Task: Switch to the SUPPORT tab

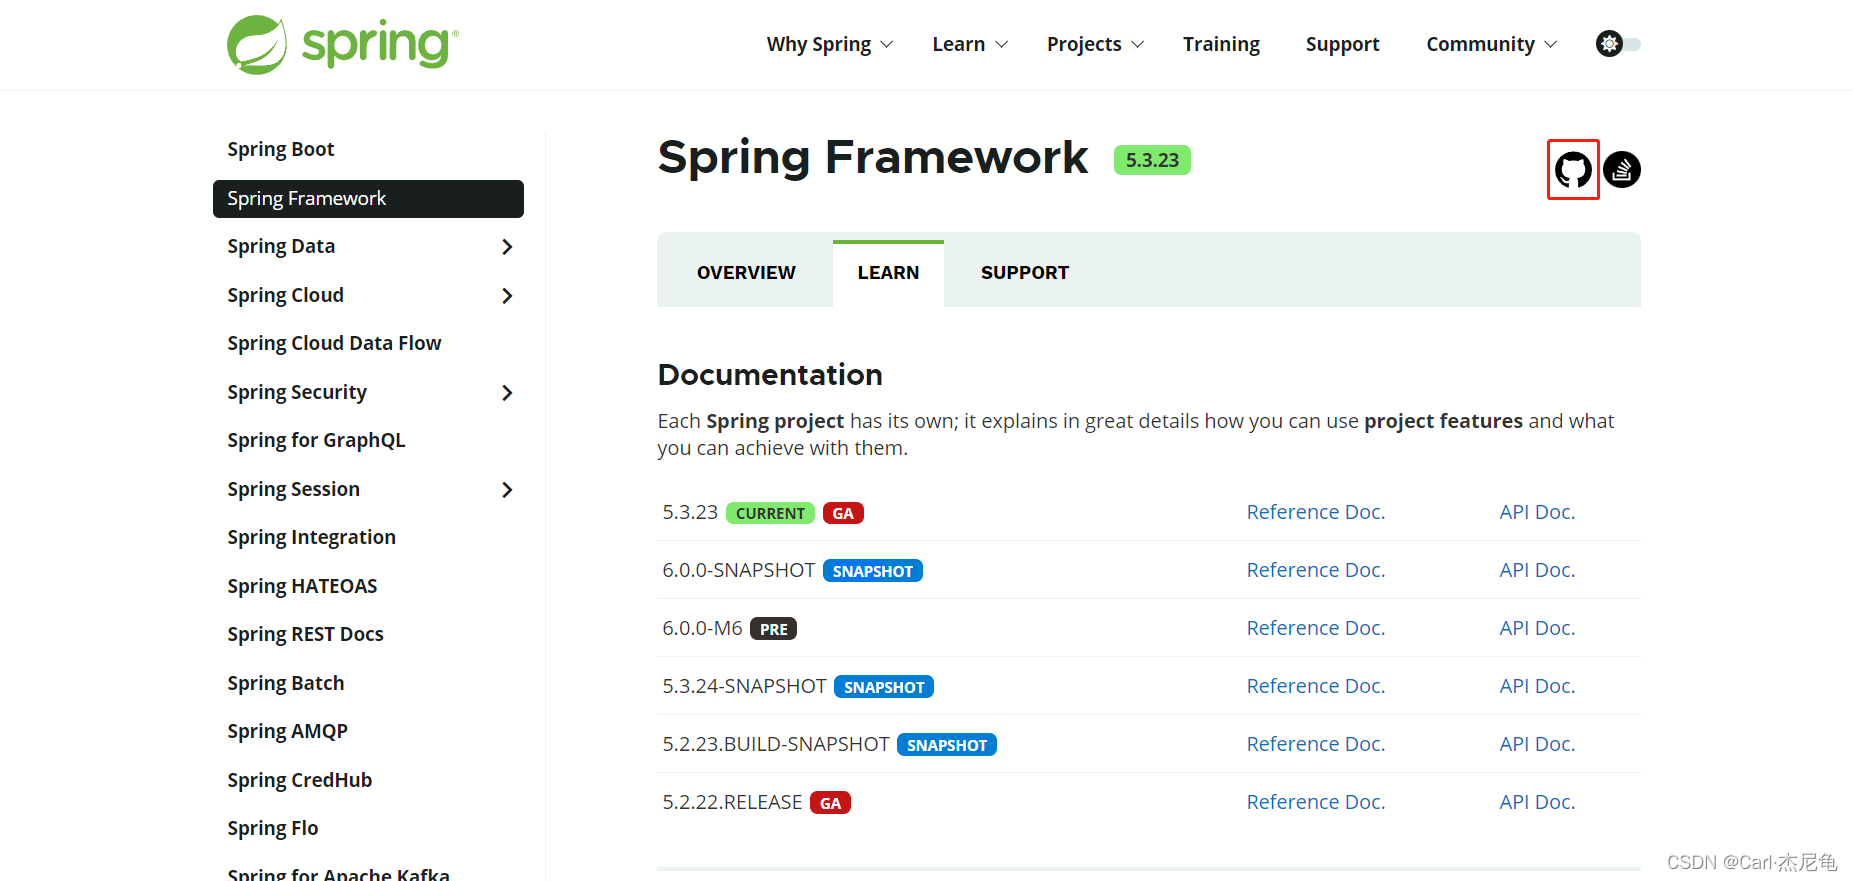Action: (1025, 273)
